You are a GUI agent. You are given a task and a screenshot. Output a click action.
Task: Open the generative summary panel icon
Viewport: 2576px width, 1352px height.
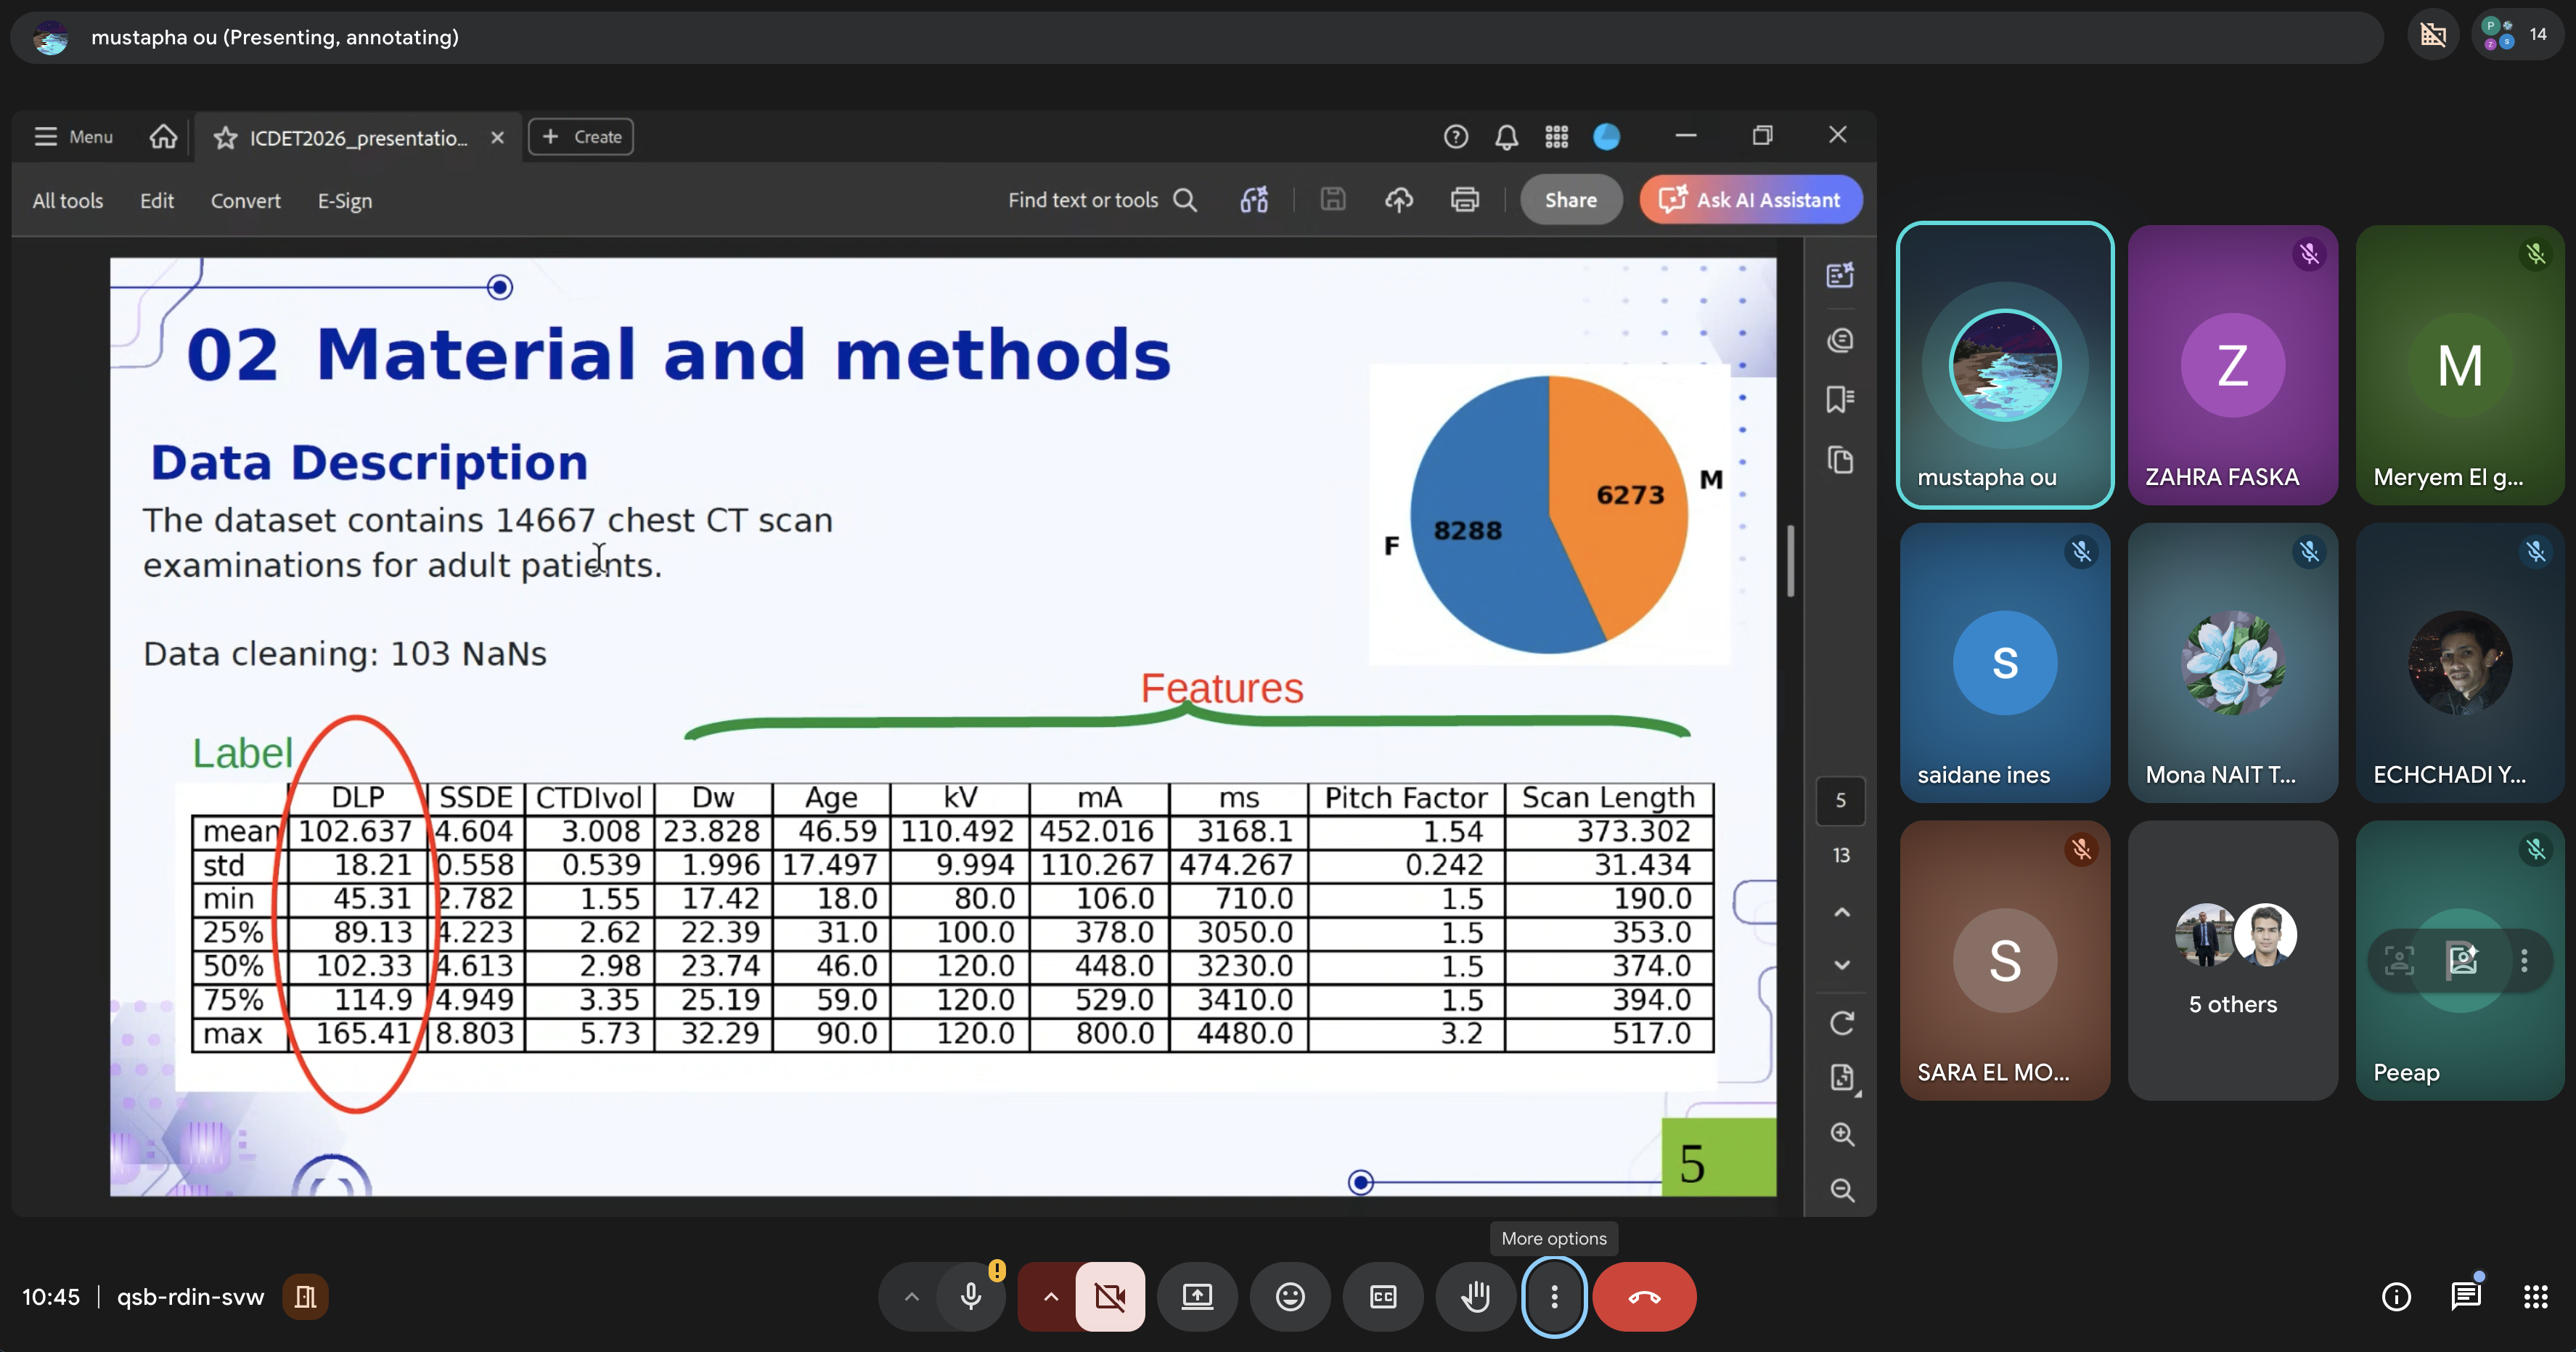point(1840,275)
